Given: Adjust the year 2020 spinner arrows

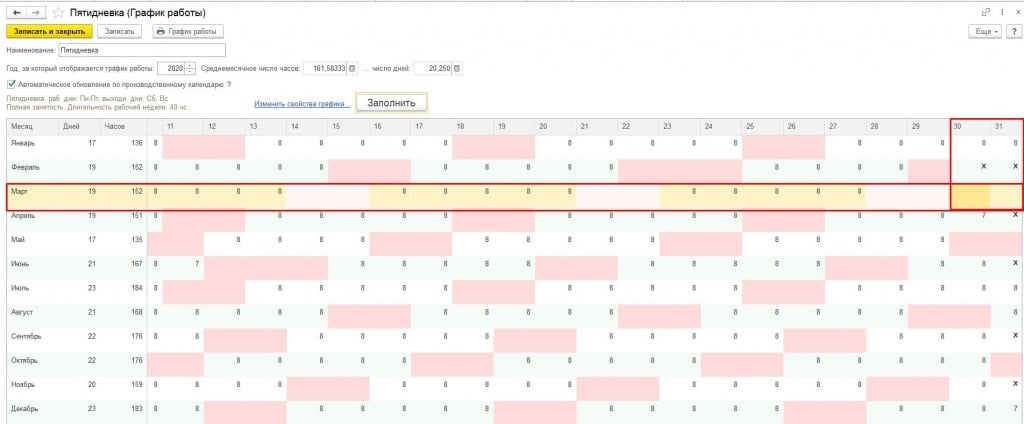Looking at the screenshot, I should (190, 68).
